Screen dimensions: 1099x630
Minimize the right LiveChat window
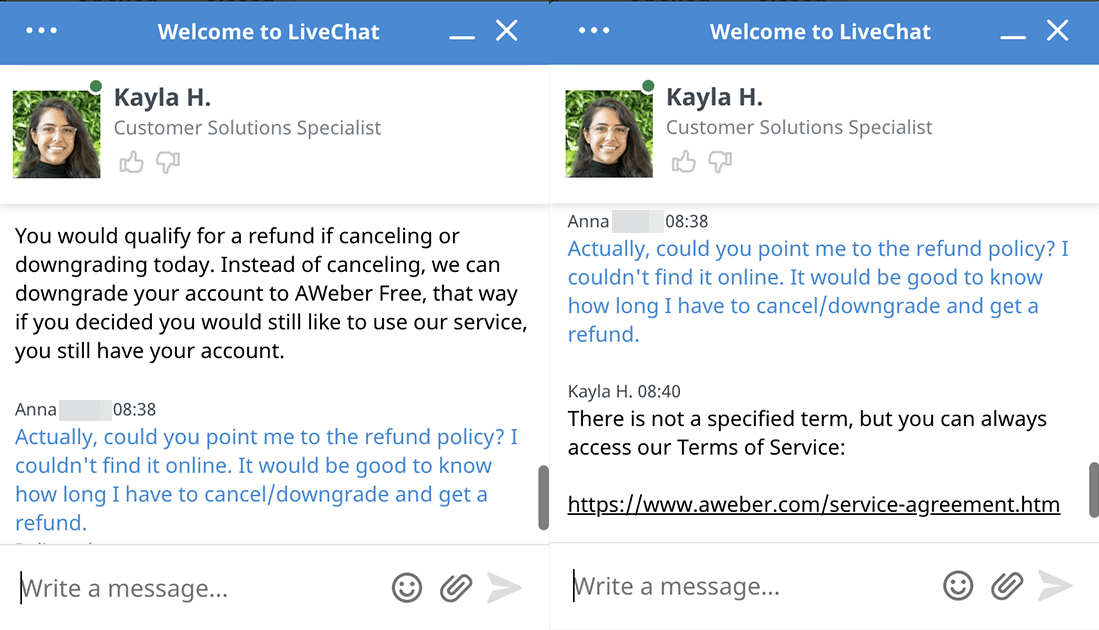[1013, 36]
